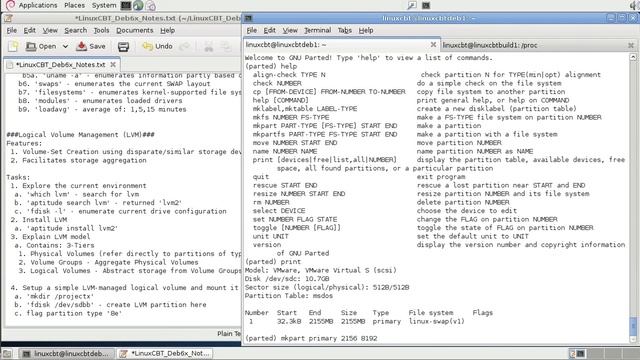Click the 'Install LVM' line in notes
The width and height of the screenshot is (640, 360).
tap(39, 220)
